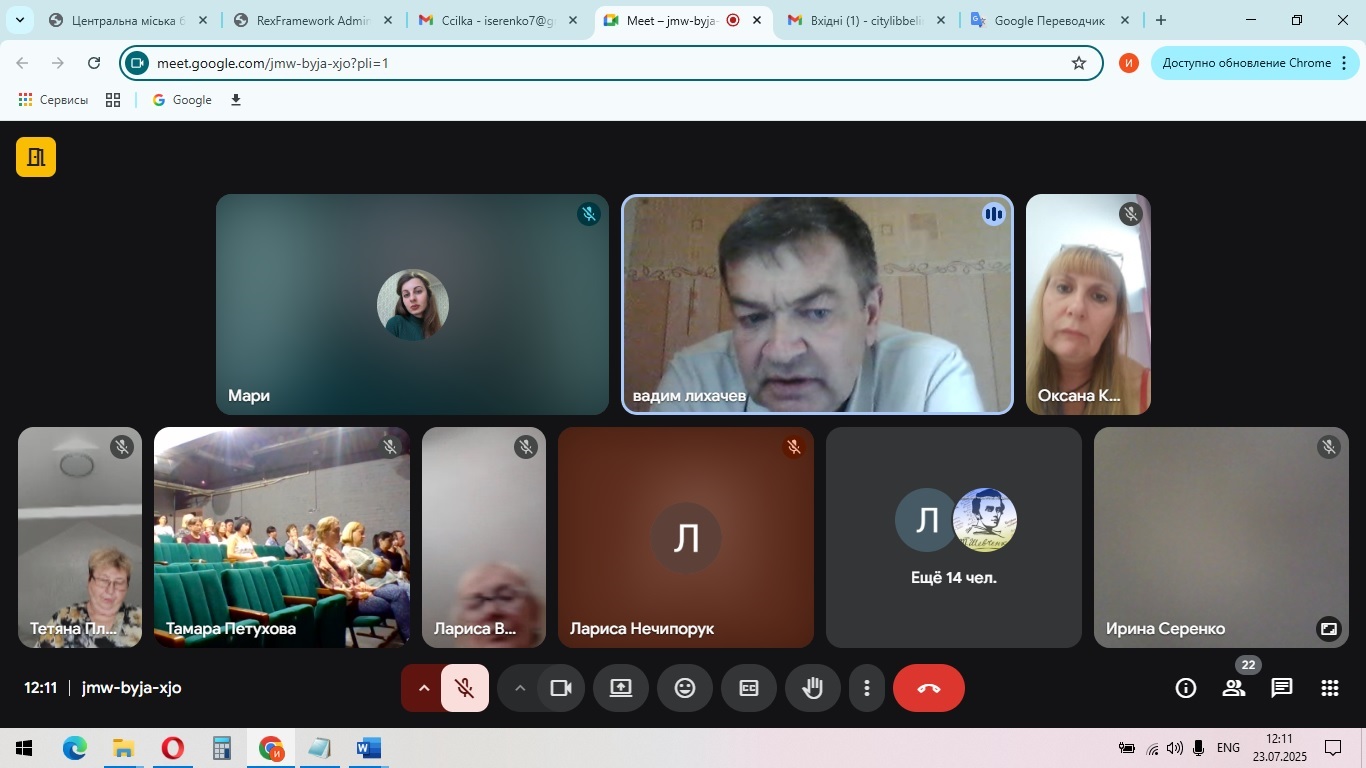Send an emoji reaction

685,688
